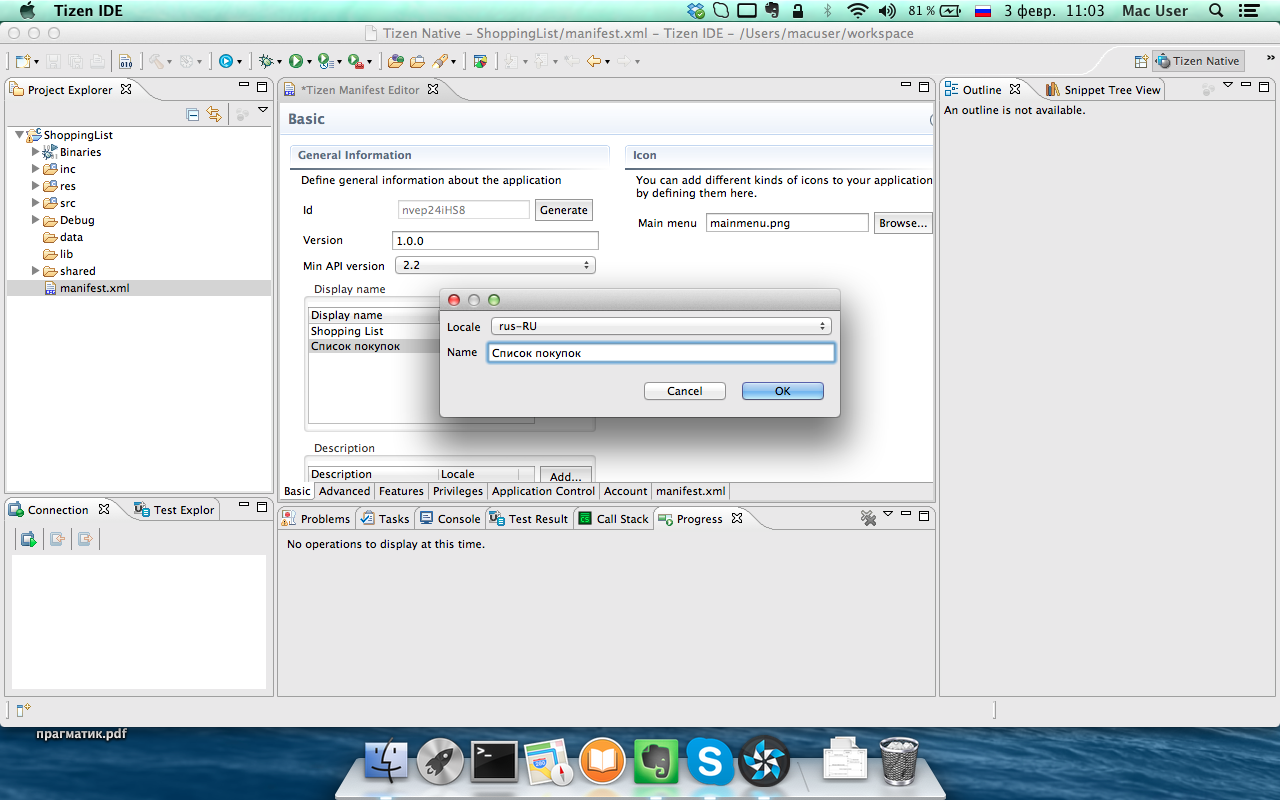Click the Wi-Fi status menu bar icon
The image size is (1280, 800).
[857, 11]
